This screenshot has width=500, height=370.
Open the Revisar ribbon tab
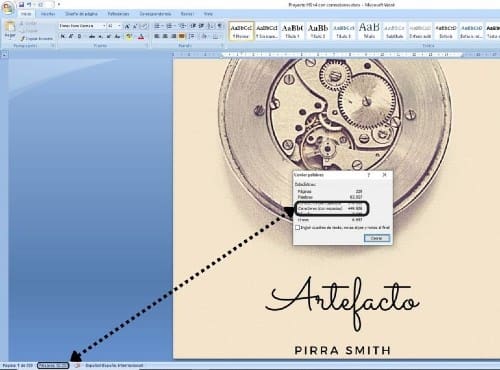[187, 14]
